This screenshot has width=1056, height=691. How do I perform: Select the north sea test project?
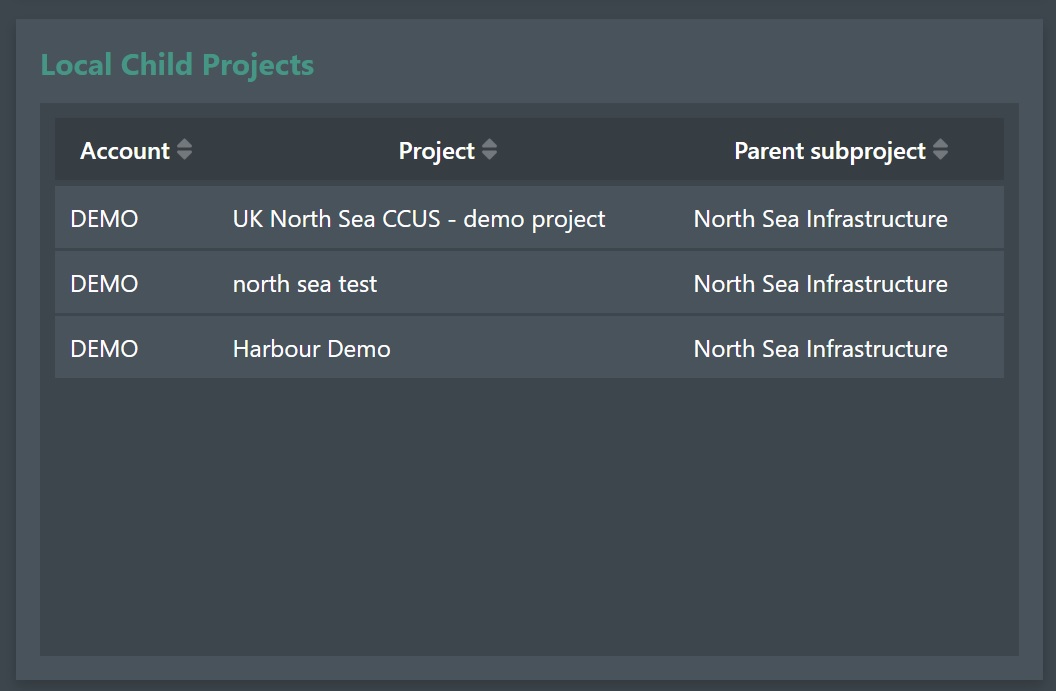tap(305, 284)
